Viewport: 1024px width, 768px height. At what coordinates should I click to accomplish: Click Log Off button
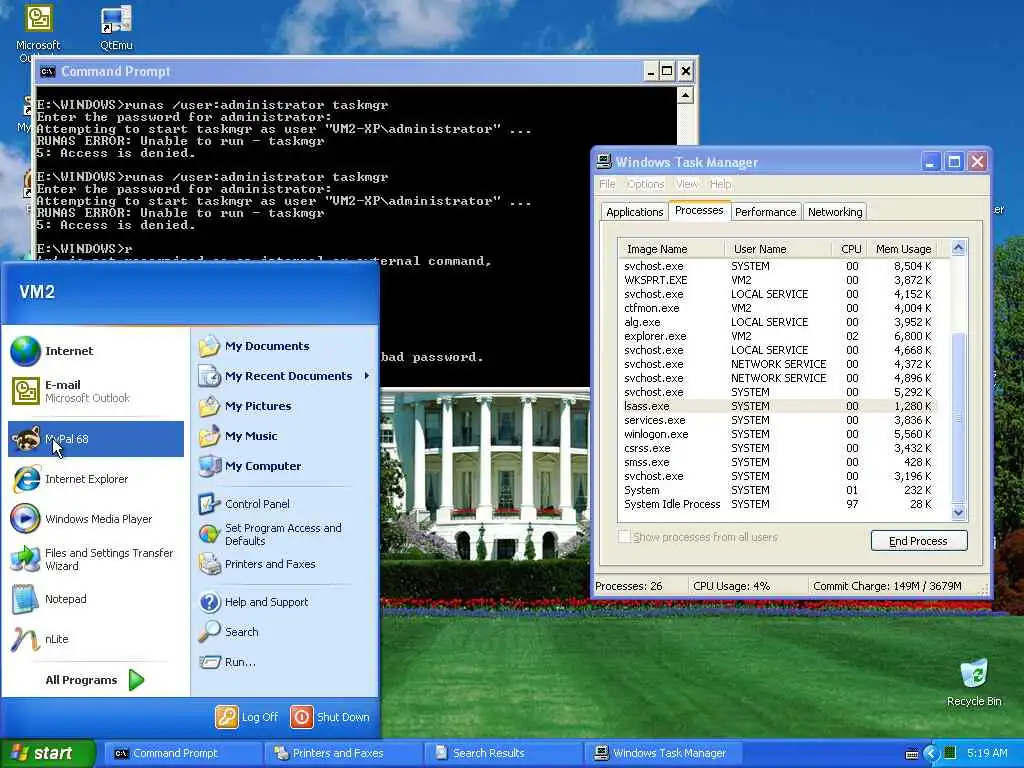coord(248,717)
